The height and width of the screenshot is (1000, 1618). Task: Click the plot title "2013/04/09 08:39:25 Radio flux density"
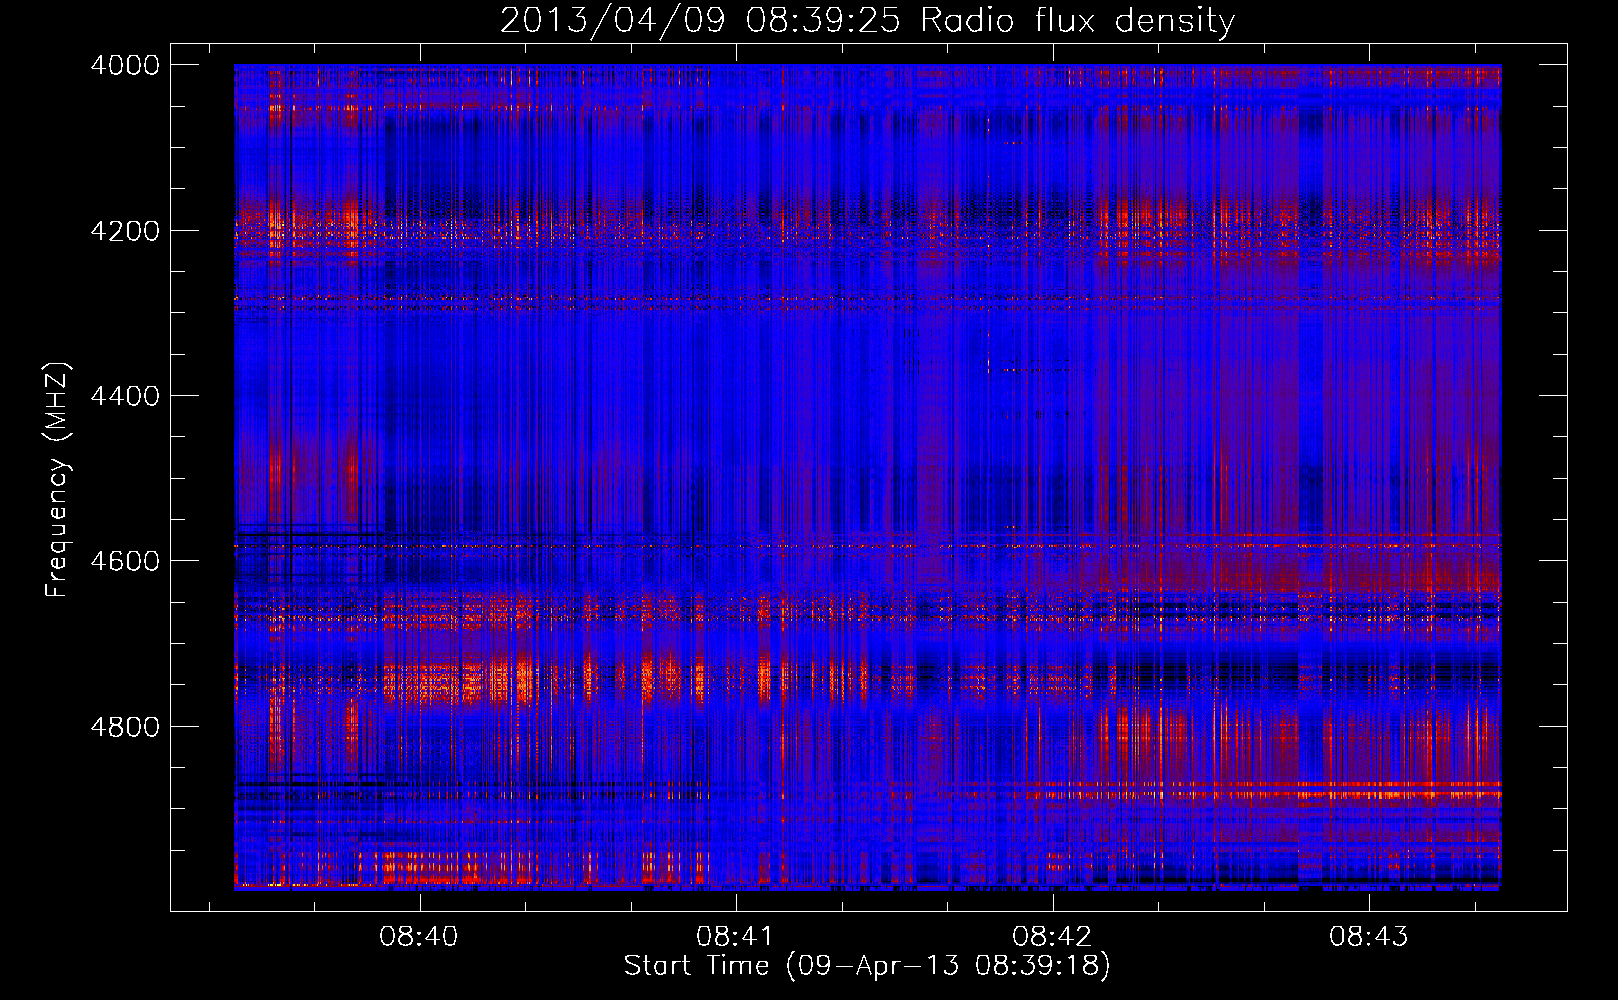click(867, 20)
